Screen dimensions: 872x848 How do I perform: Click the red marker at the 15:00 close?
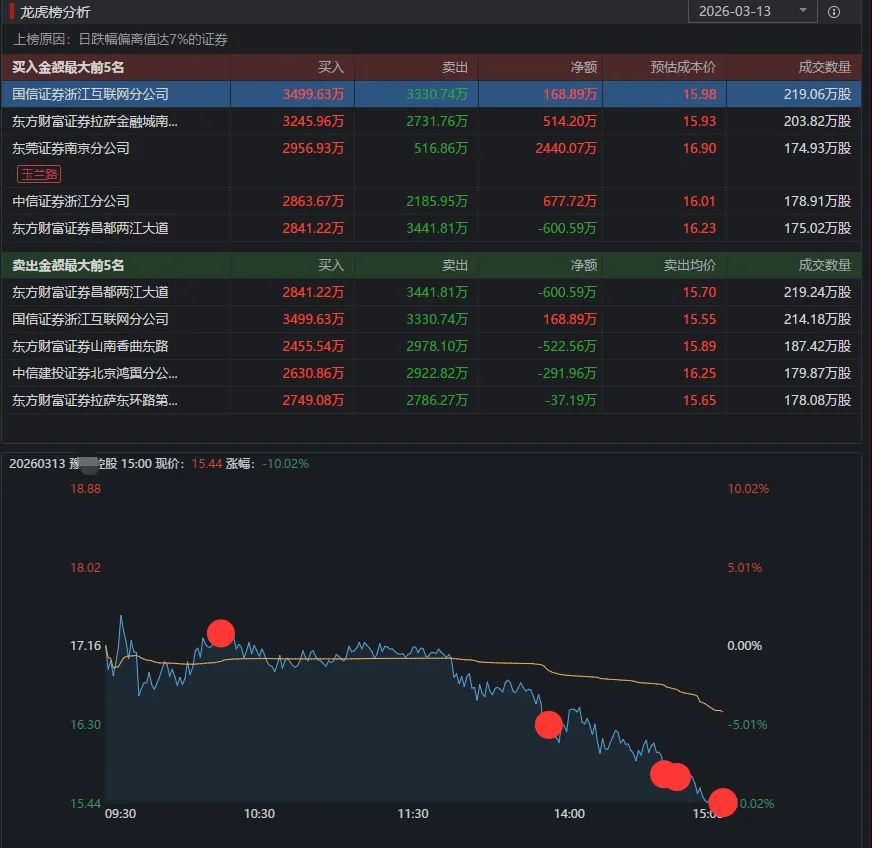coord(722,802)
